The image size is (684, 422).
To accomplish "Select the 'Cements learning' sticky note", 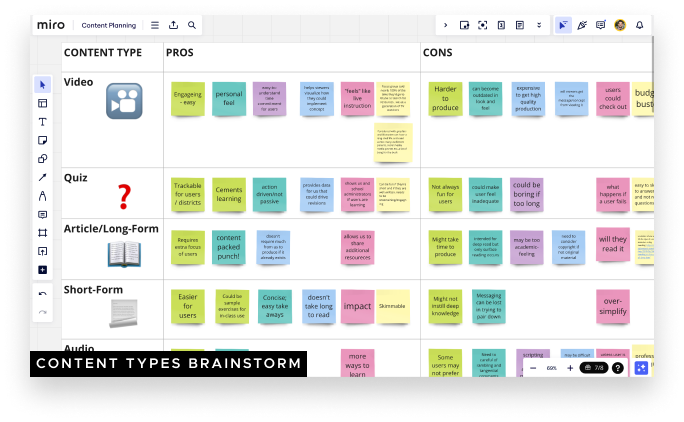I will pyautogui.click(x=229, y=194).
